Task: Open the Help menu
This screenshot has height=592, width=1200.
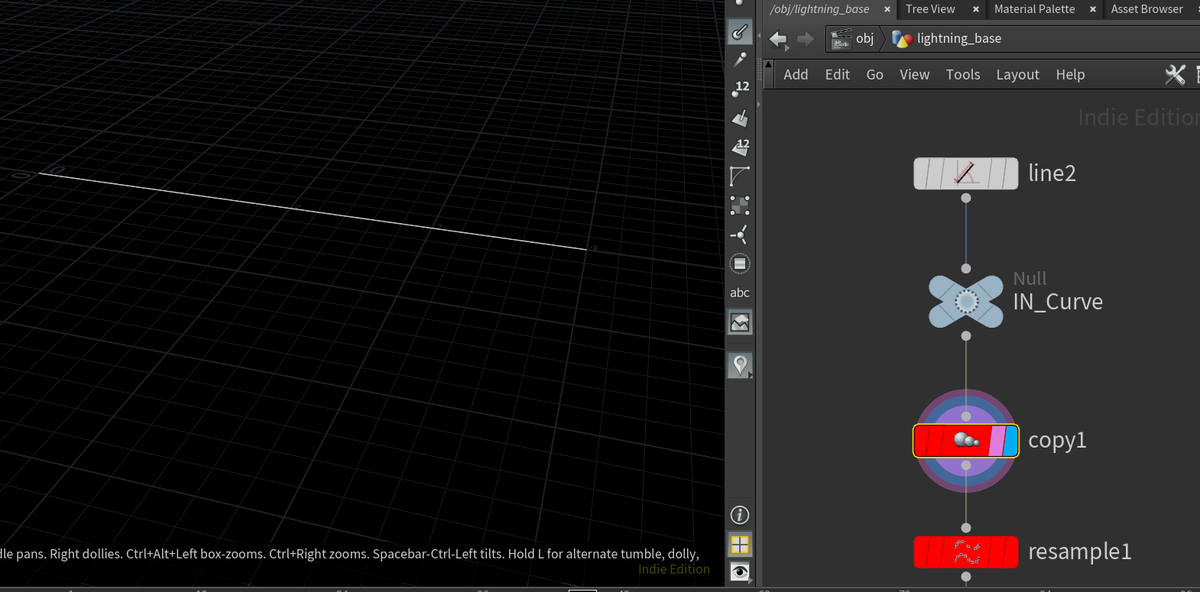Action: 1070,74
